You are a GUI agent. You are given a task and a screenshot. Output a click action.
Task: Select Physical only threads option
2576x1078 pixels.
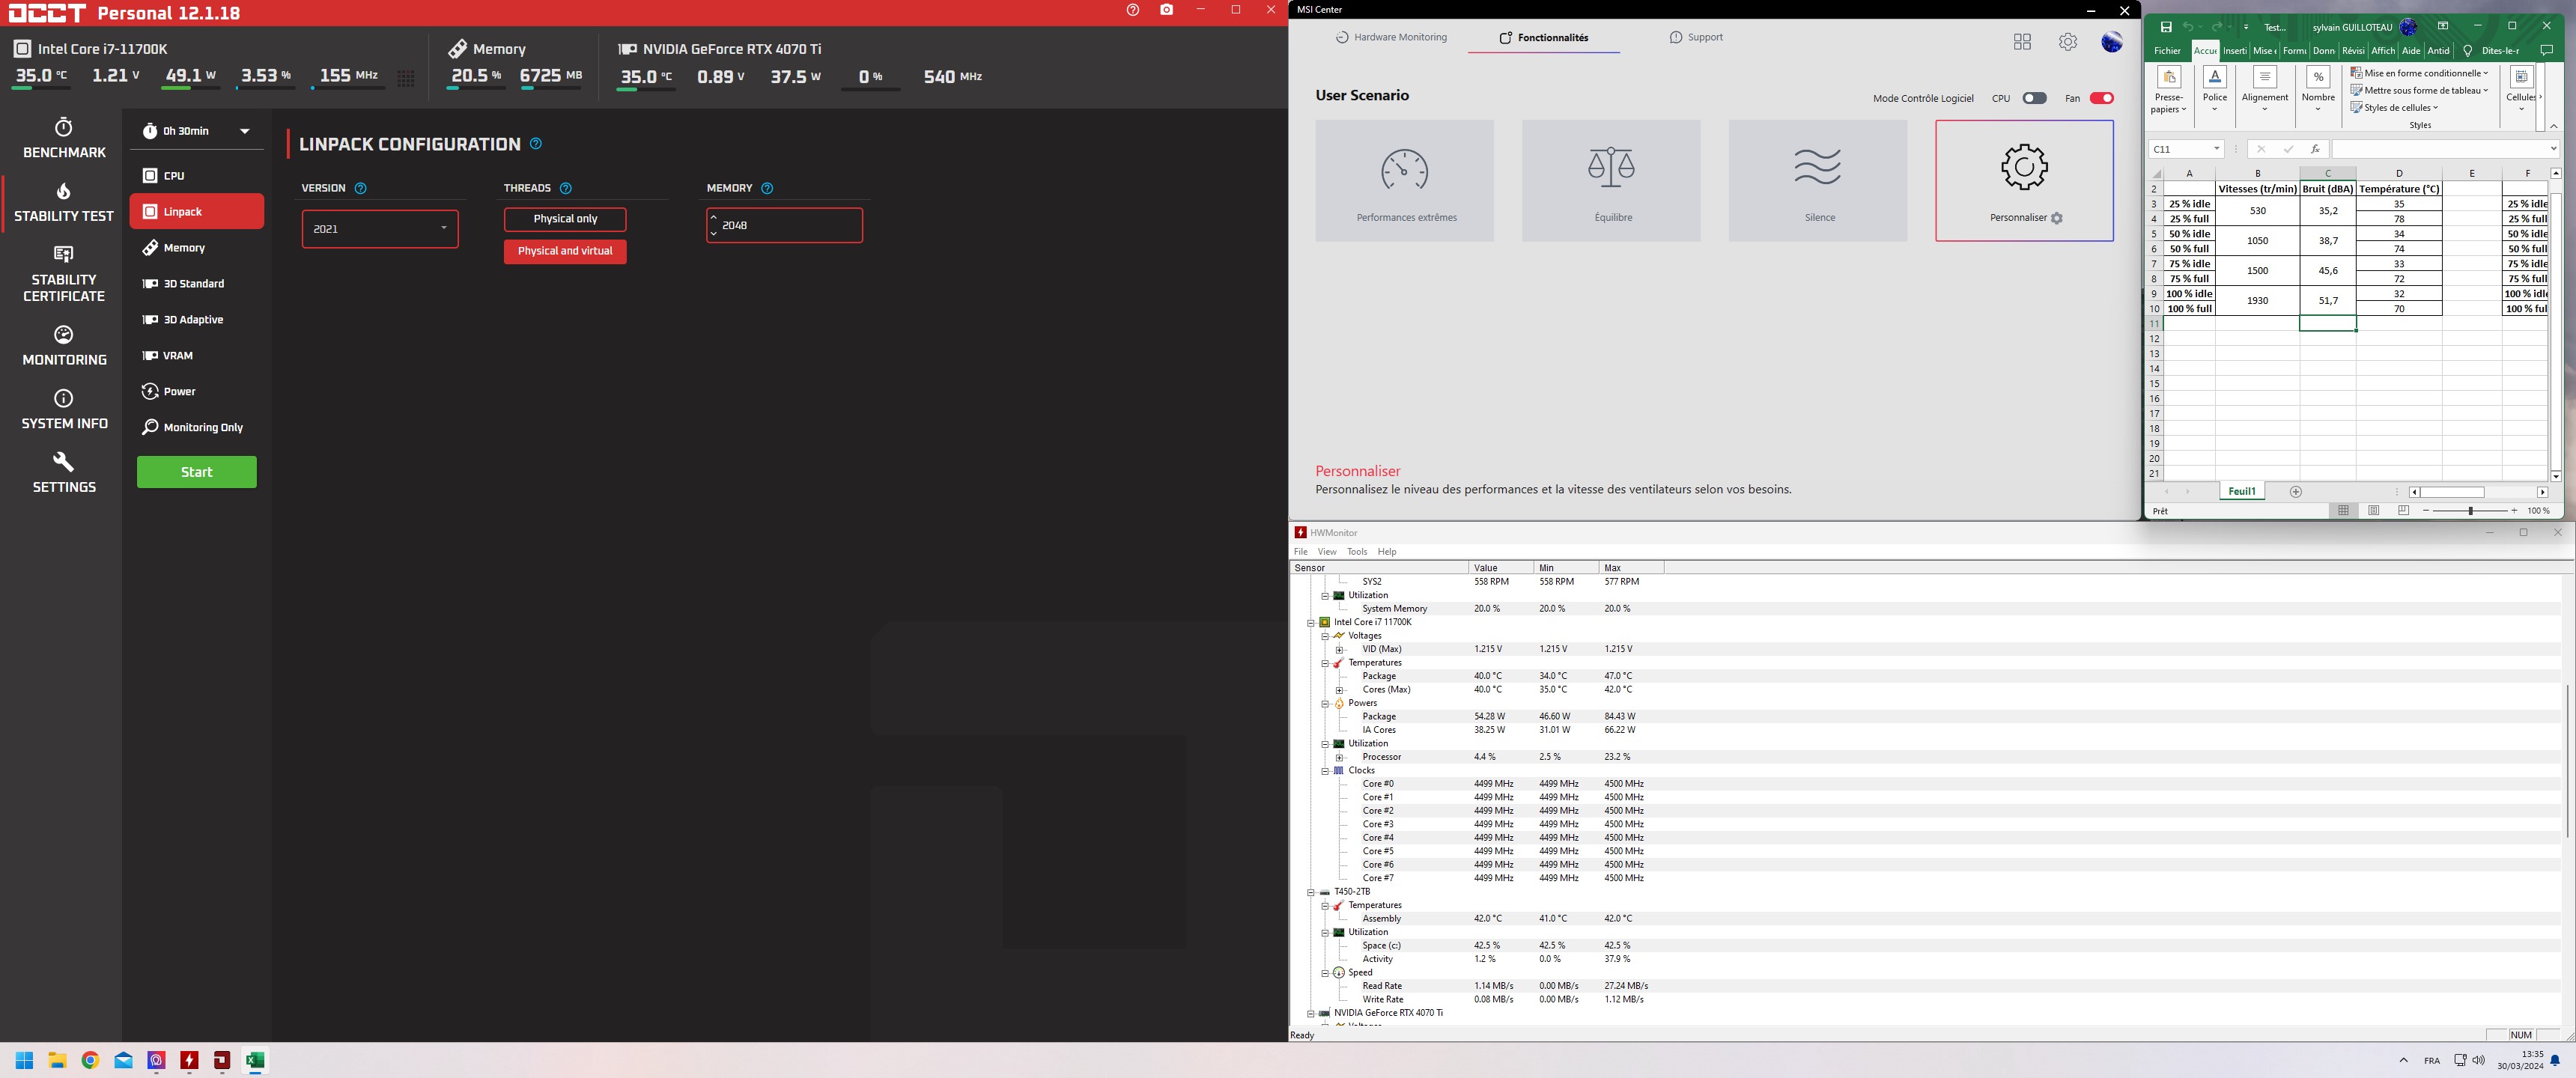coord(565,219)
